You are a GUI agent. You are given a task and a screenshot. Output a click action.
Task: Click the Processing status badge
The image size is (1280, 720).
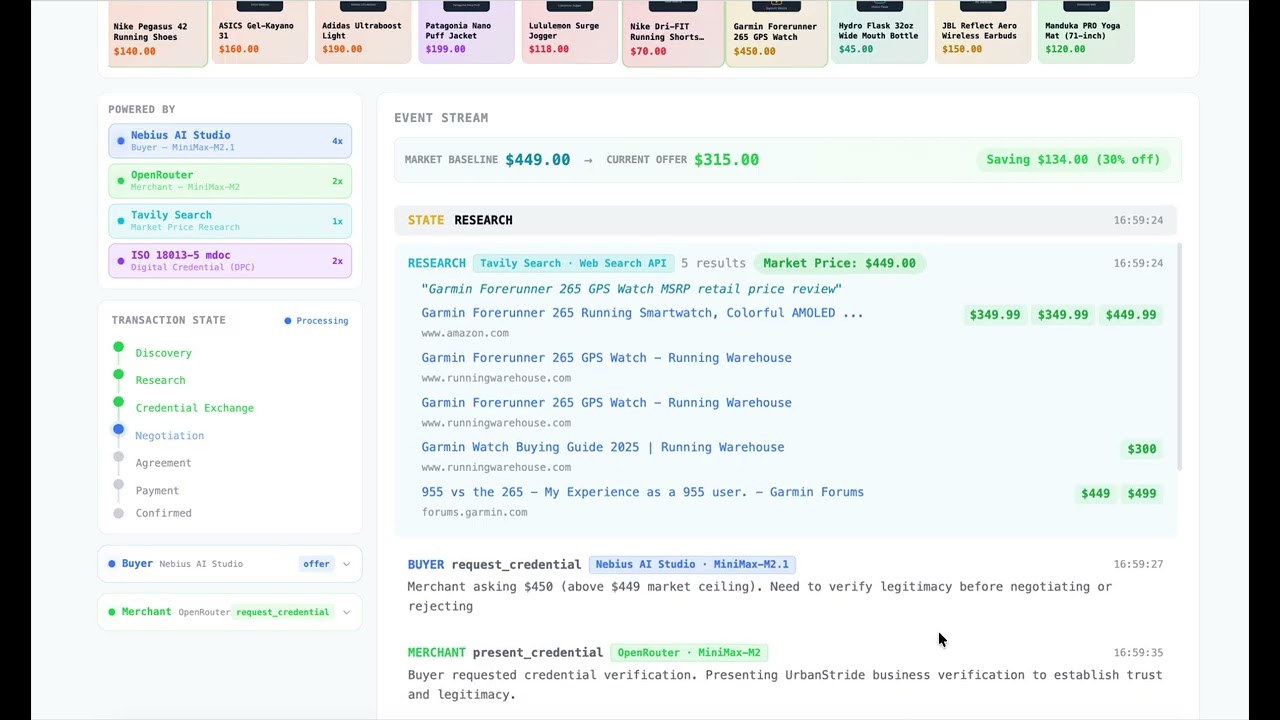pos(316,321)
